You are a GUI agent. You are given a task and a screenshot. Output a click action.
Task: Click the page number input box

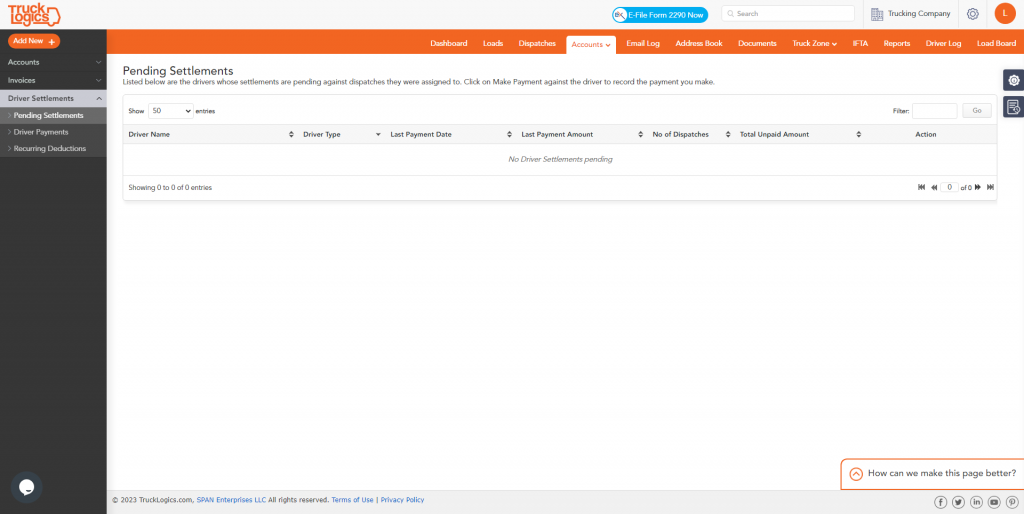tap(950, 187)
